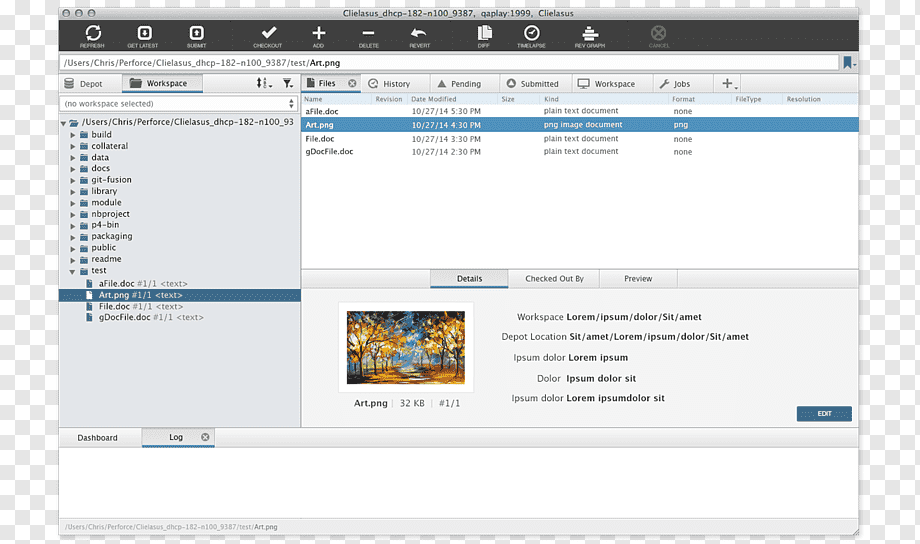The height and width of the screenshot is (544, 920).
Task: Open the Diff tool
Action: [x=485, y=33]
